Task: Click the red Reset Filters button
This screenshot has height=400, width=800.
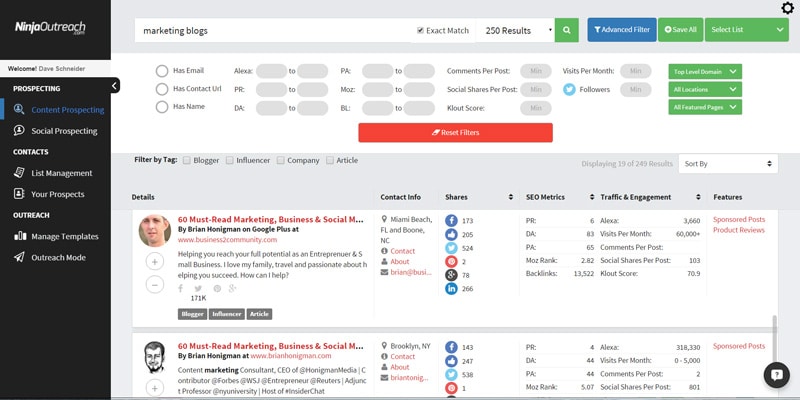Action: (x=456, y=133)
